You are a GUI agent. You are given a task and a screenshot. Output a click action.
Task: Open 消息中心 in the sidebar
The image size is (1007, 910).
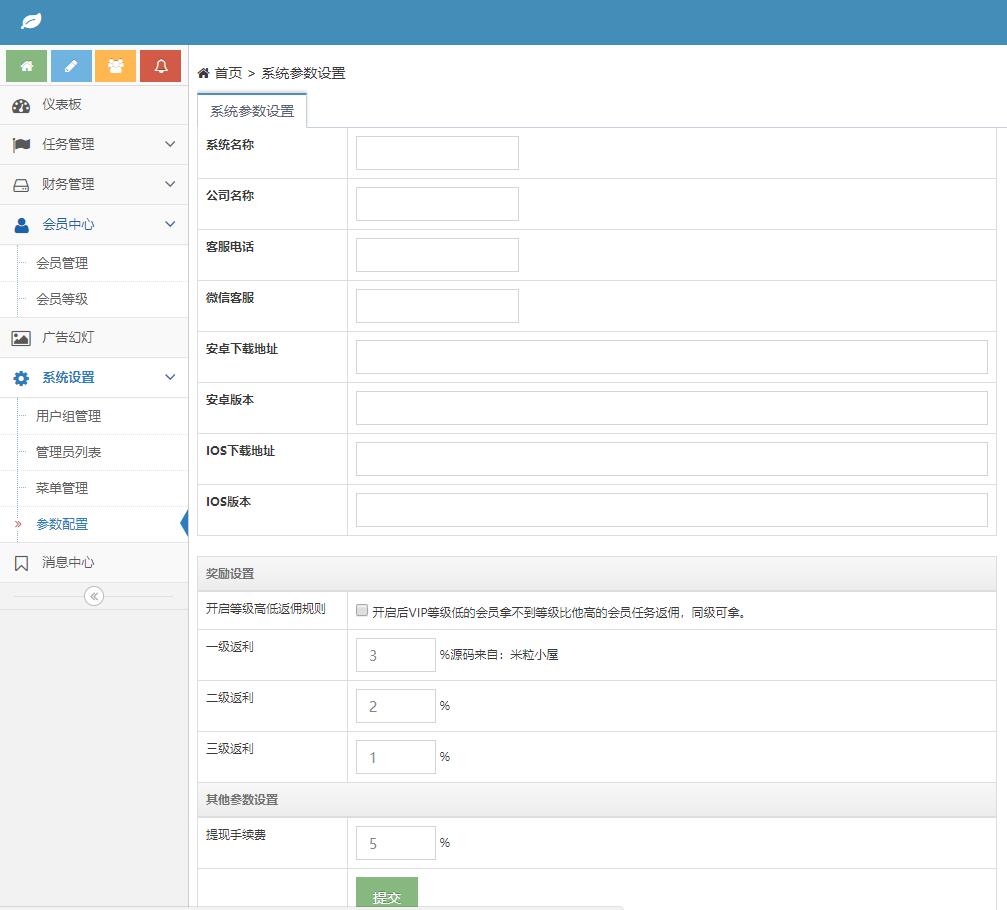67,563
